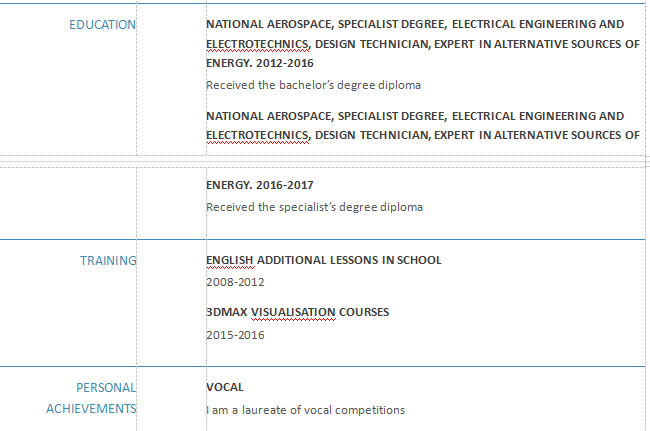This screenshot has height=431, width=650.
Task: Place cursor in 'Received the specialist's degree diploma'
Action: [x=314, y=207]
